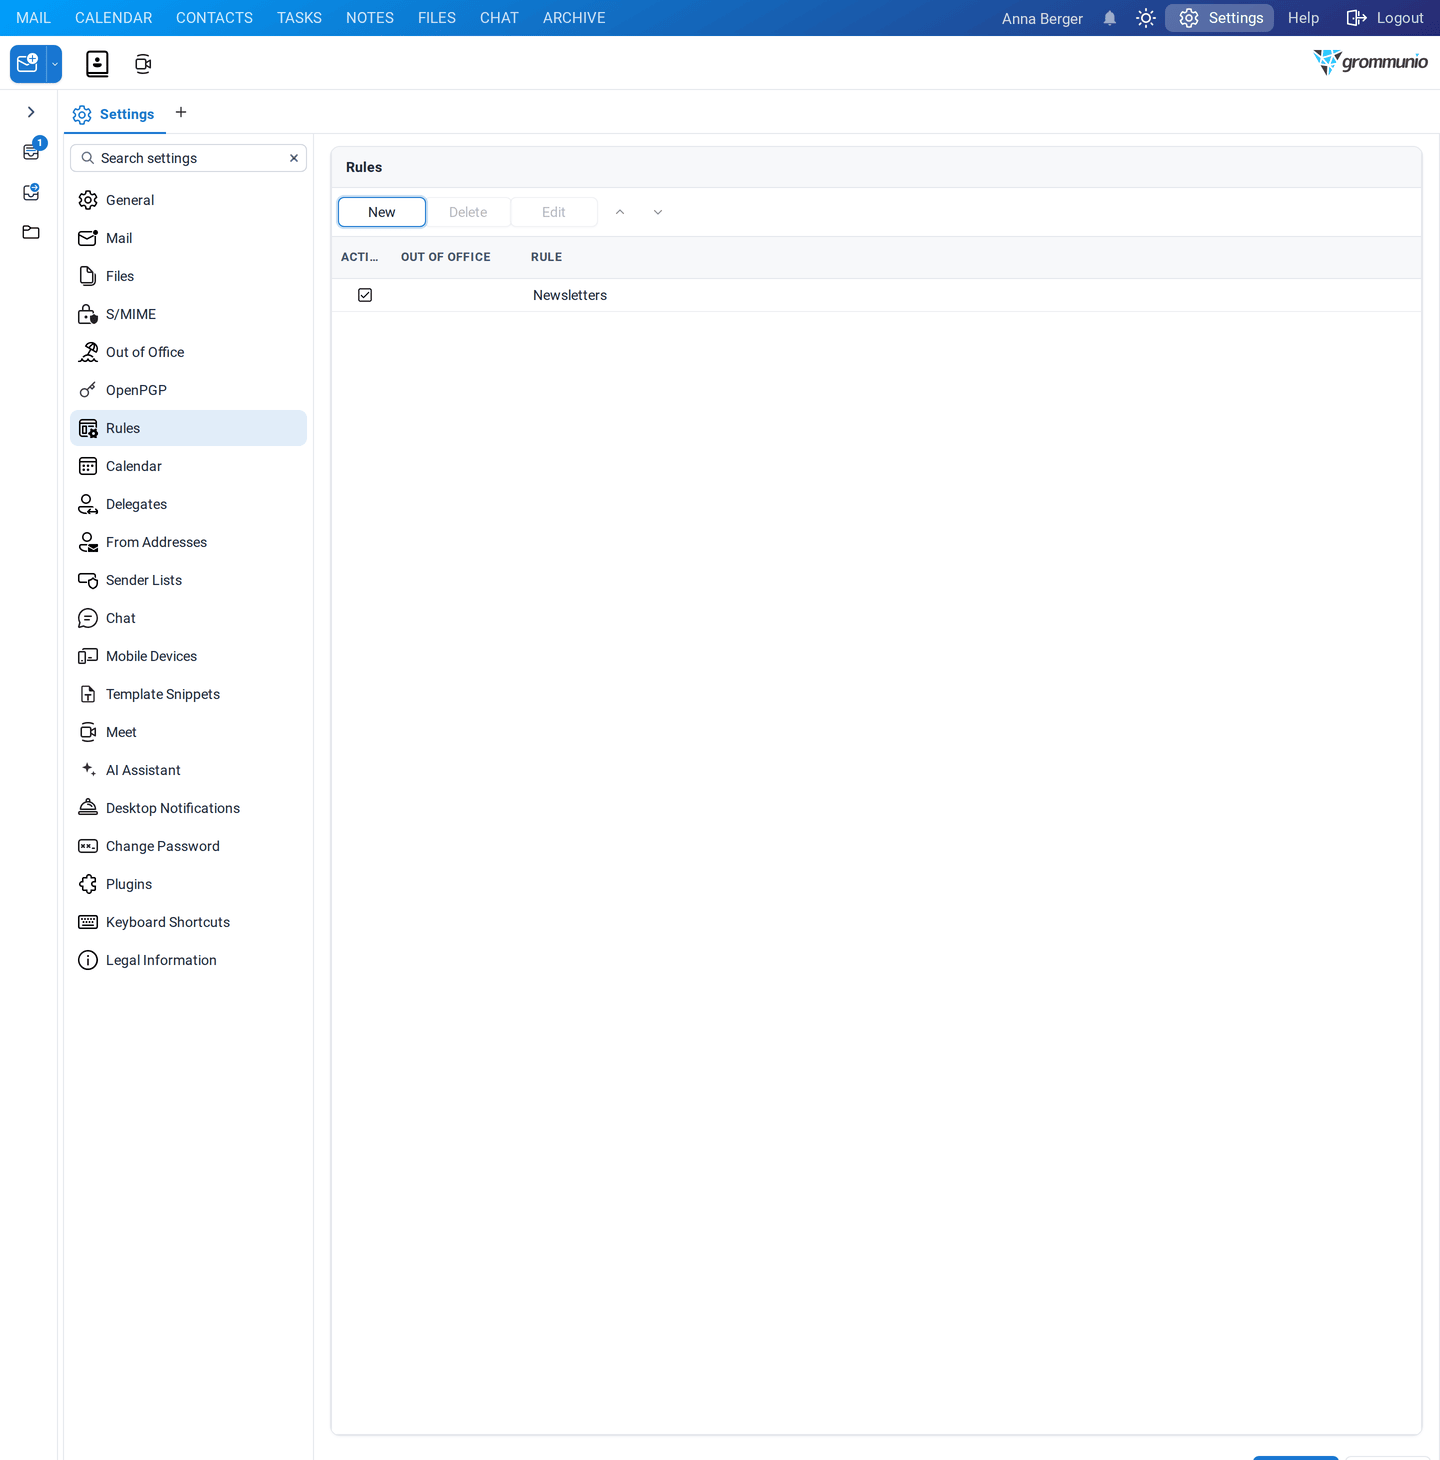Open Plugins settings category

[x=188, y=884]
